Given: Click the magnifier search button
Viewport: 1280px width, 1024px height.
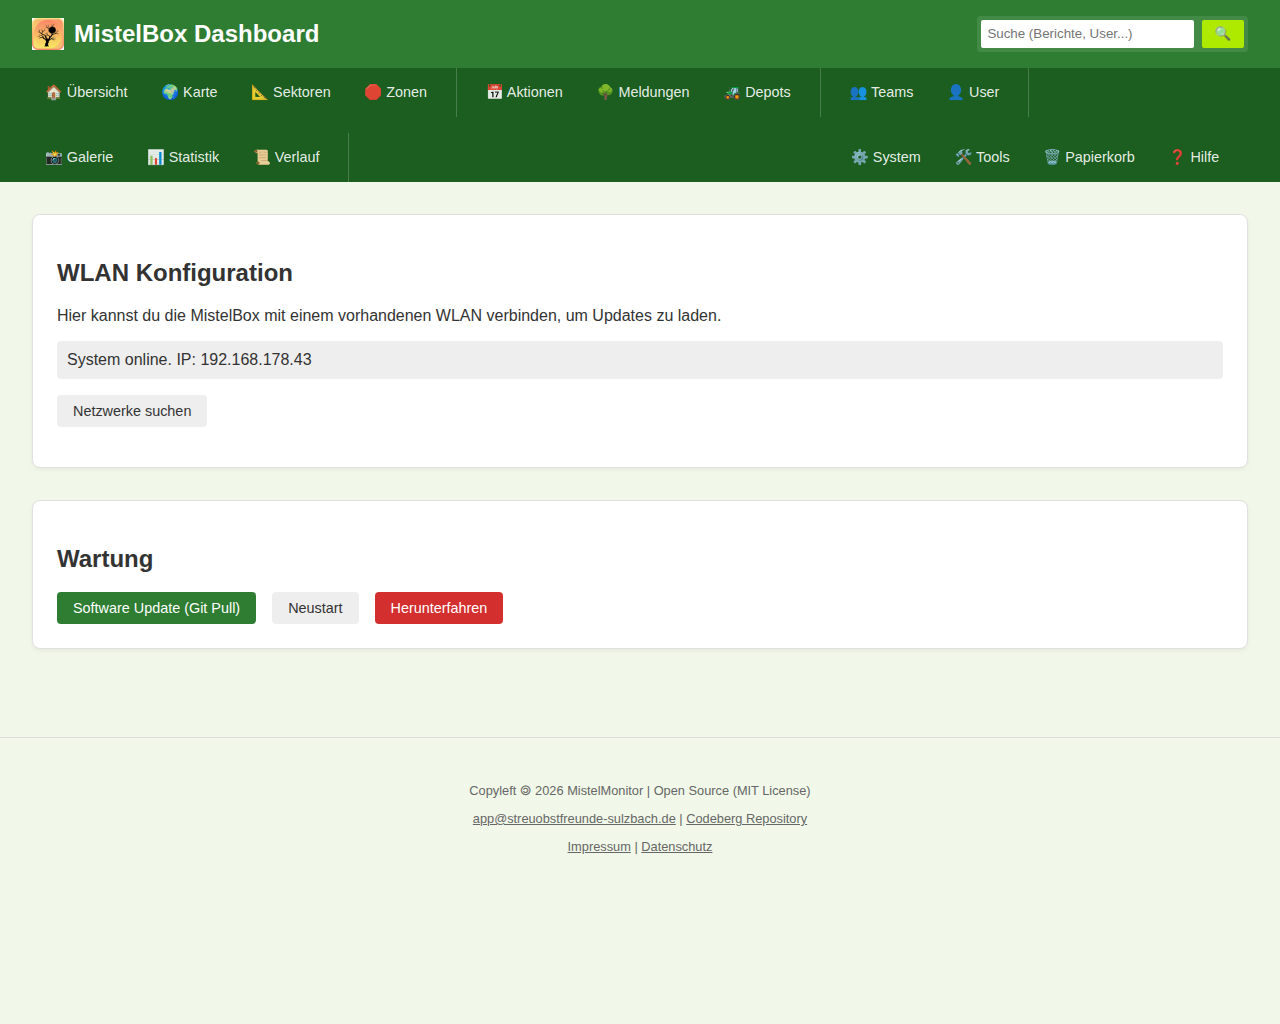Looking at the screenshot, I should click(1222, 34).
